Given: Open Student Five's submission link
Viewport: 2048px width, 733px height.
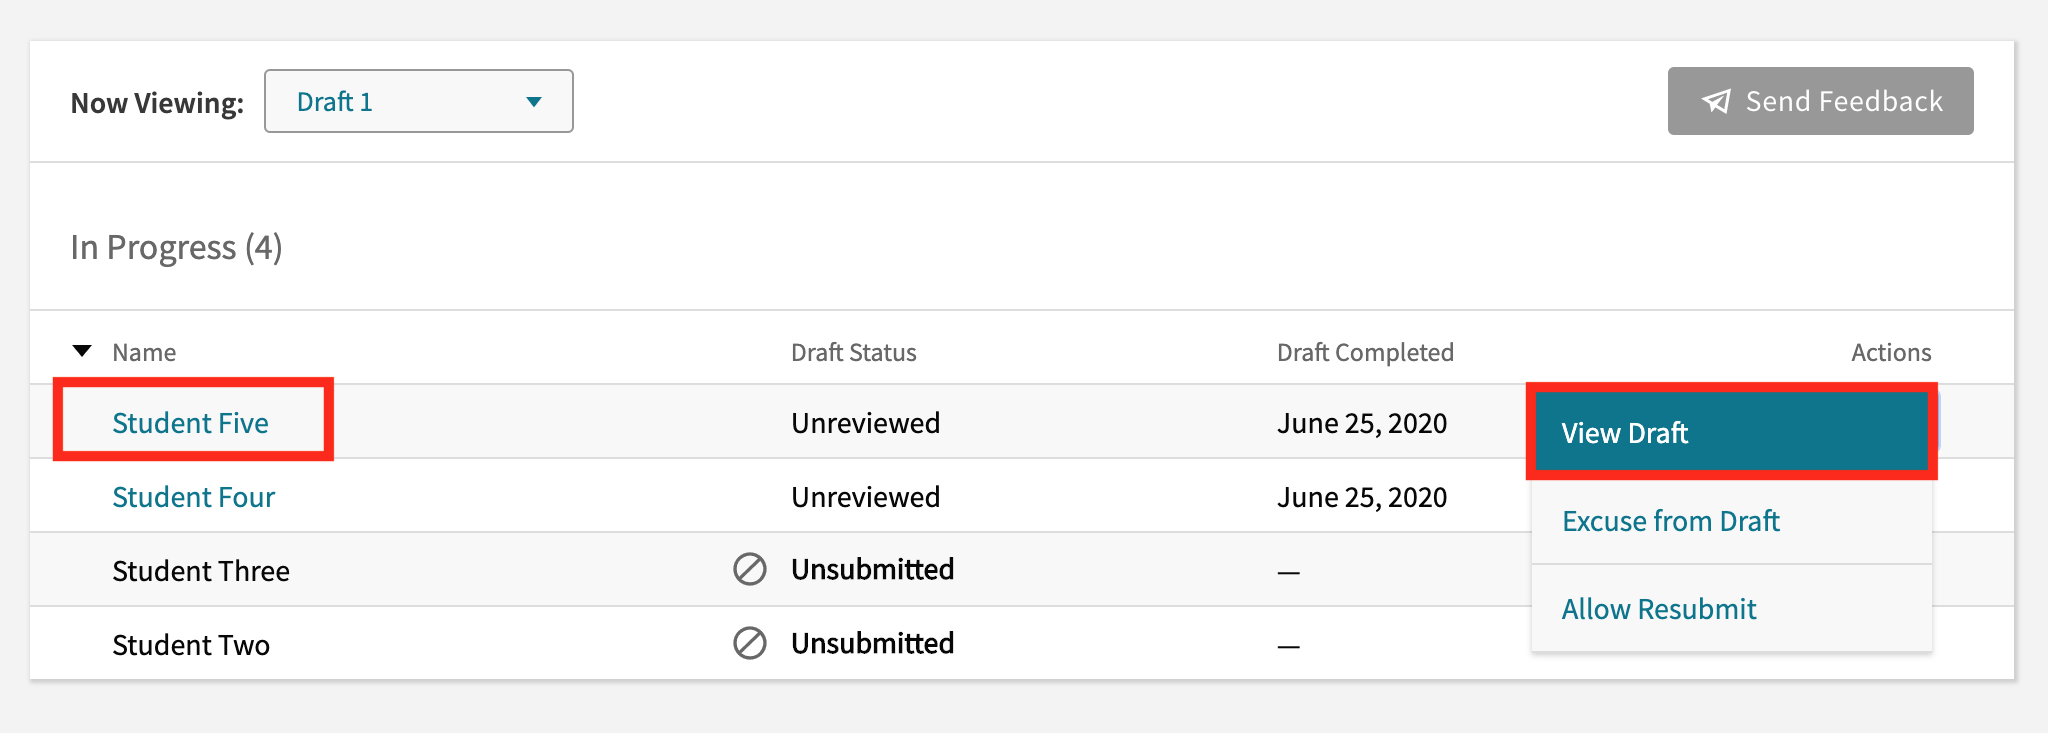Looking at the screenshot, I should (x=190, y=423).
